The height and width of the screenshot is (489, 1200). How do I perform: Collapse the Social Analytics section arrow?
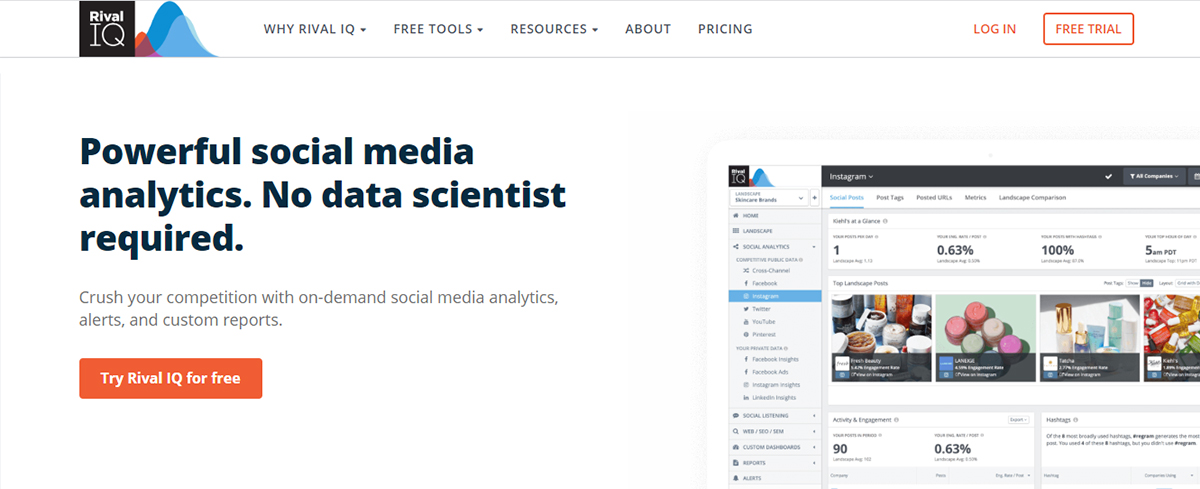pyautogui.click(x=814, y=247)
